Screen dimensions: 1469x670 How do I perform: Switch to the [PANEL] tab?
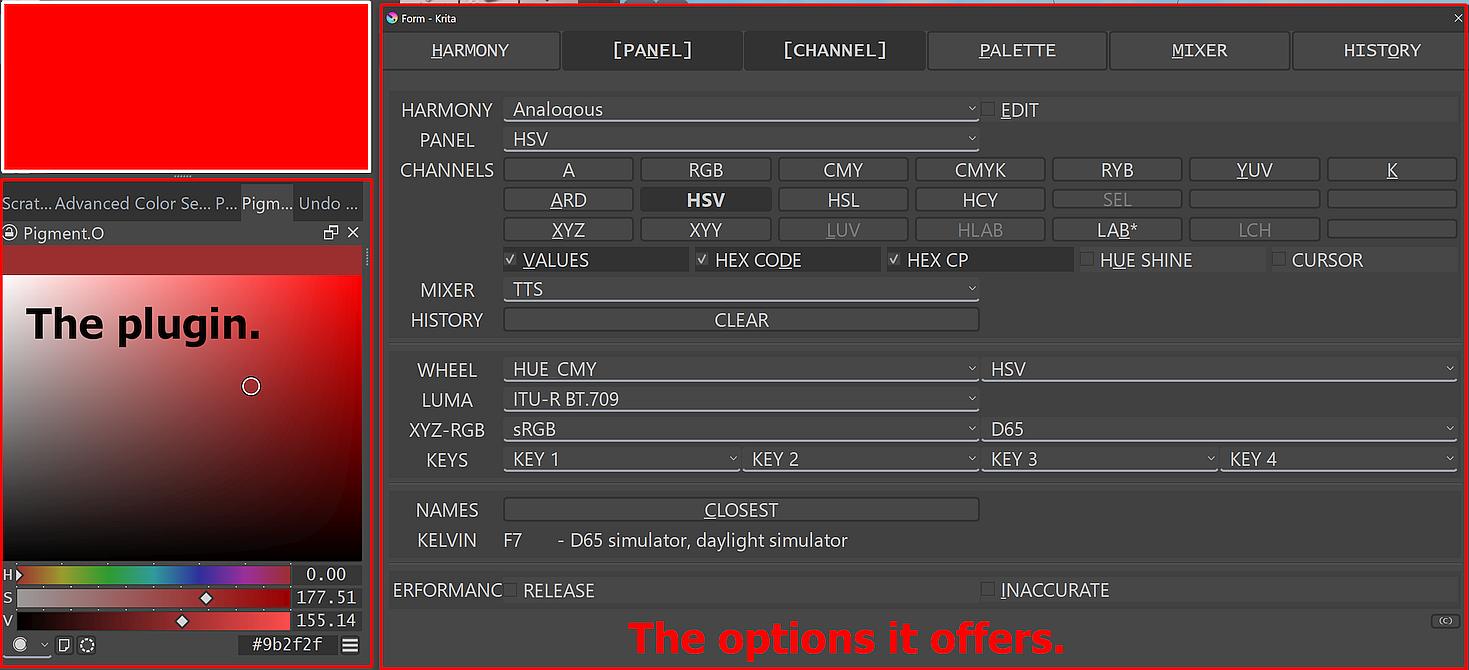point(652,51)
